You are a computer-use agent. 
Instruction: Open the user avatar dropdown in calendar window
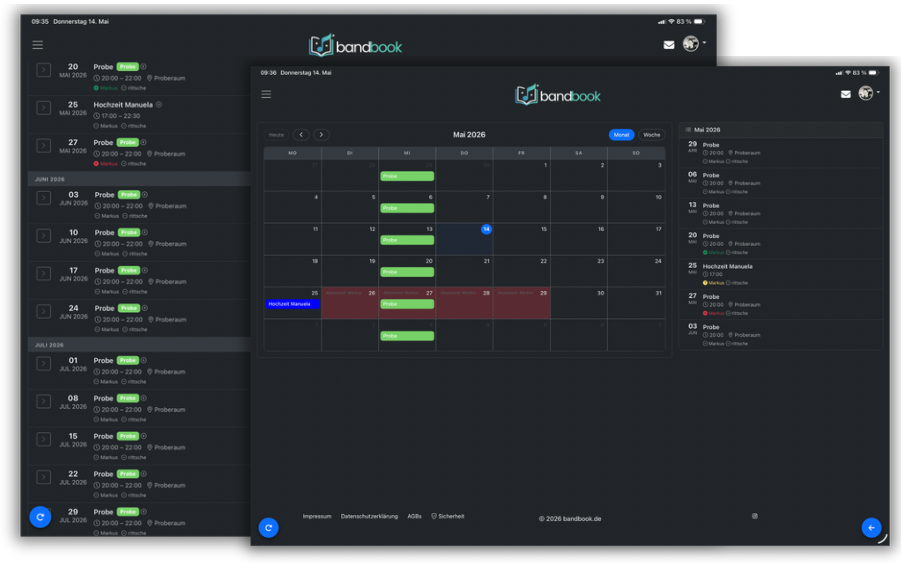tap(868, 93)
